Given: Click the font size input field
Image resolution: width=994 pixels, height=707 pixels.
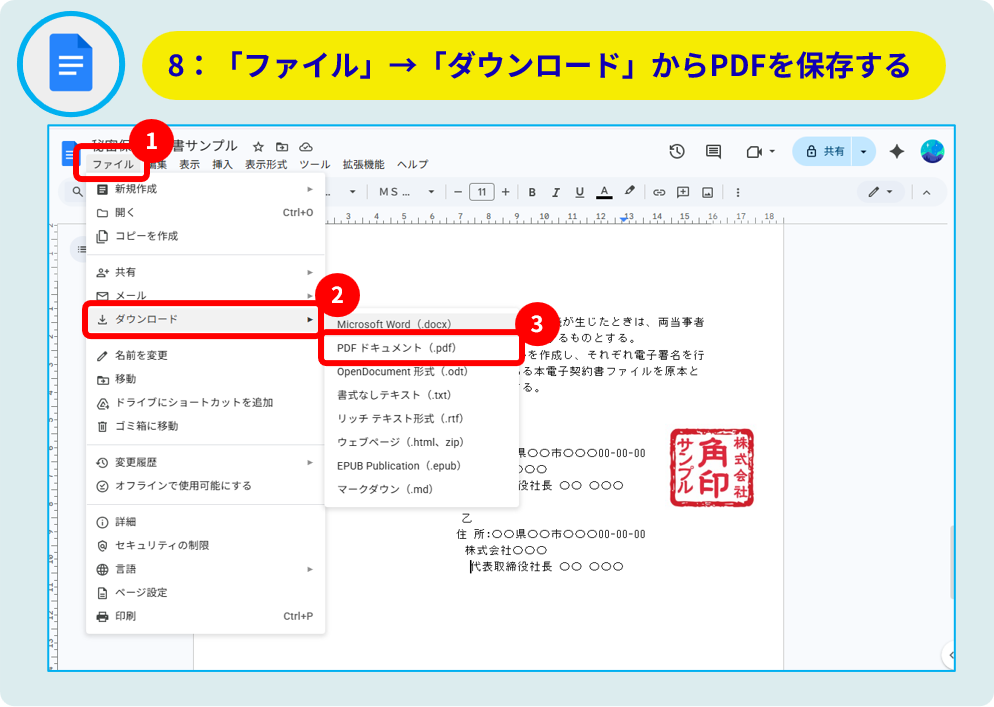Looking at the screenshot, I should (x=481, y=192).
